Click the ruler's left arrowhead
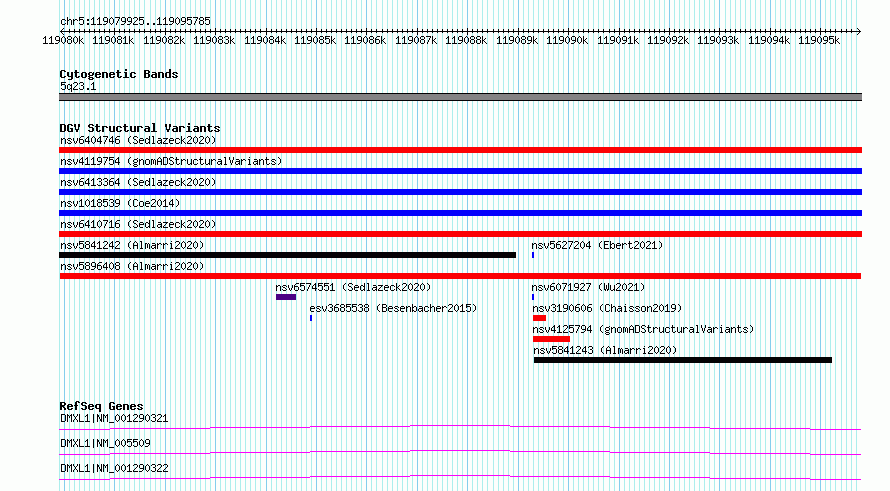This screenshot has width=890, height=491. (x=62, y=31)
